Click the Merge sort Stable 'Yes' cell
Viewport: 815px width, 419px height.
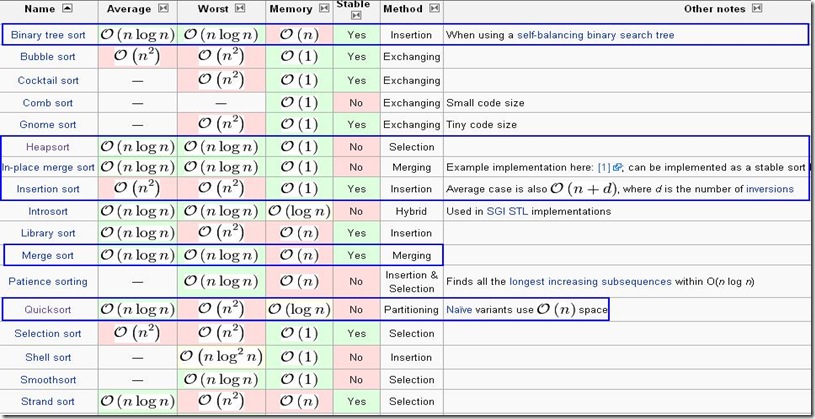point(357,255)
